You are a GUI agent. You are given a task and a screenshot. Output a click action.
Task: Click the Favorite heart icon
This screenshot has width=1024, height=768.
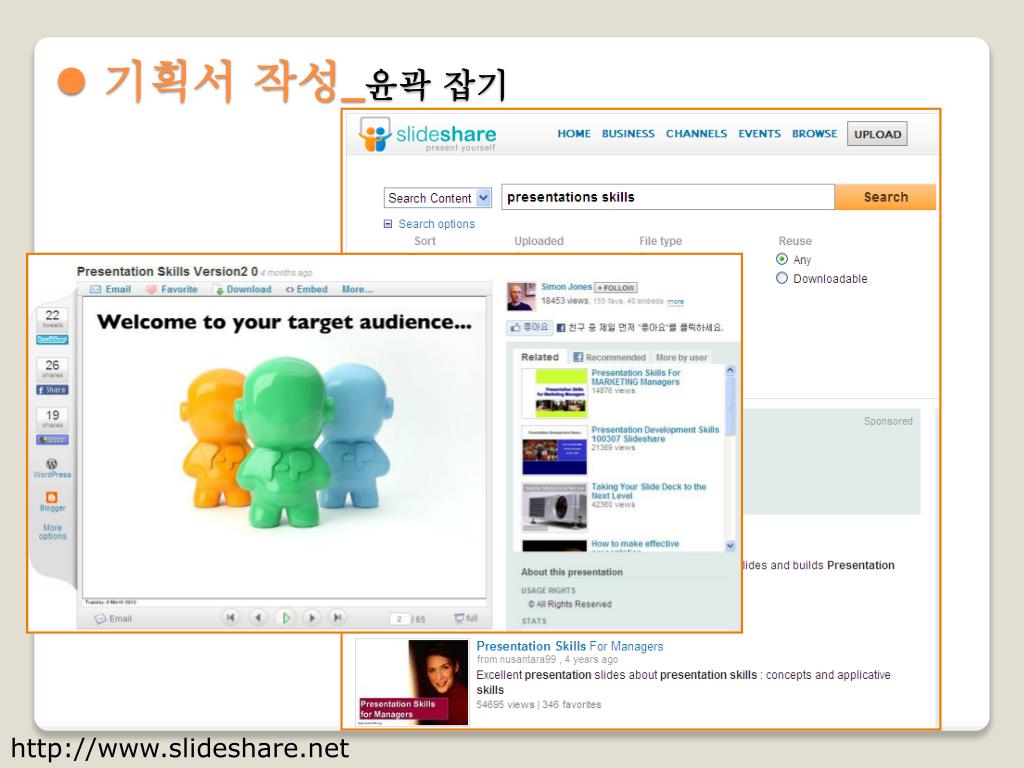click(x=152, y=289)
